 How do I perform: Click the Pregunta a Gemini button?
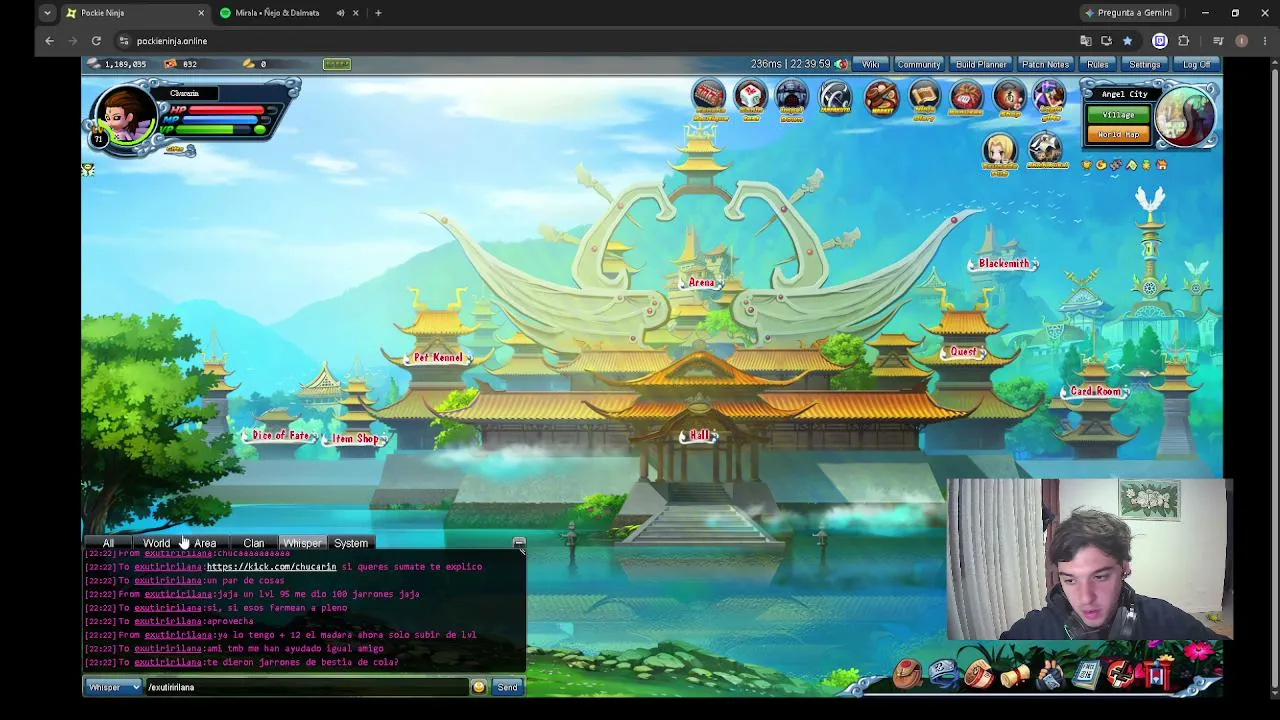(1128, 13)
